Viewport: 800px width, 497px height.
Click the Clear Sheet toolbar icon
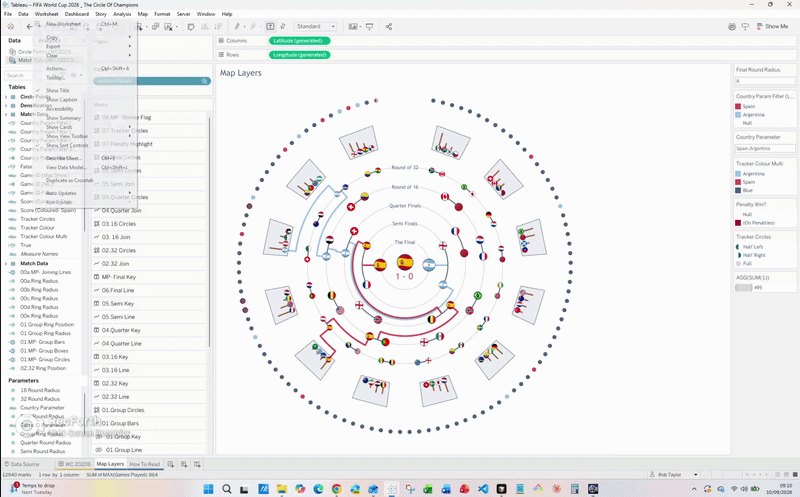(x=168, y=27)
